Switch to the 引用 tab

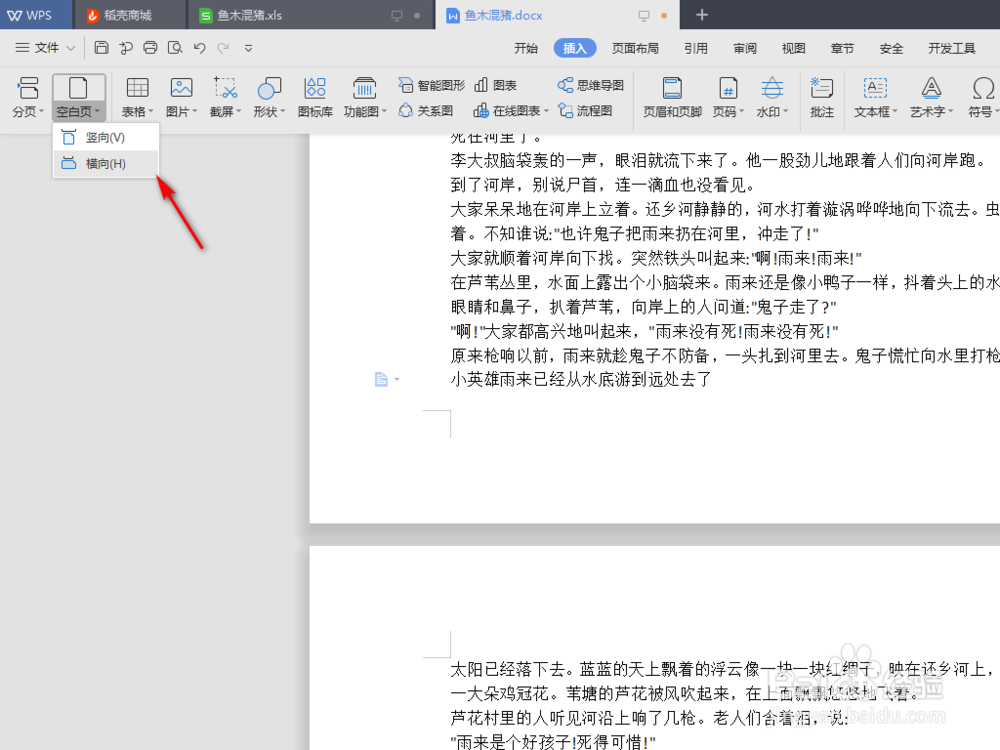click(x=696, y=48)
